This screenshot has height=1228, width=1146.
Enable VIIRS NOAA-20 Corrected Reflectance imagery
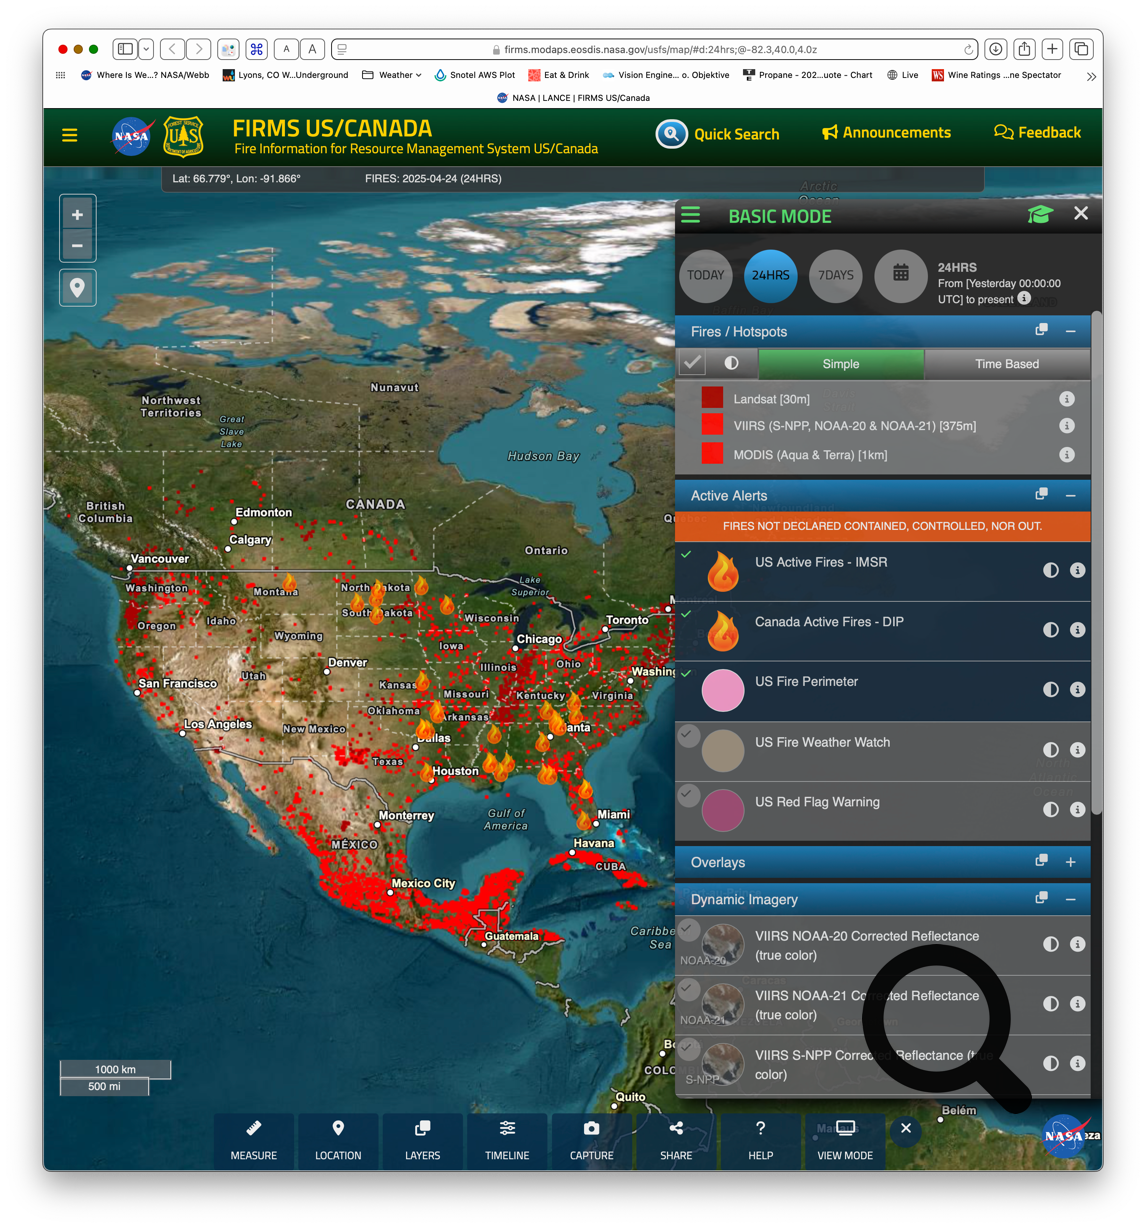pyautogui.click(x=688, y=929)
